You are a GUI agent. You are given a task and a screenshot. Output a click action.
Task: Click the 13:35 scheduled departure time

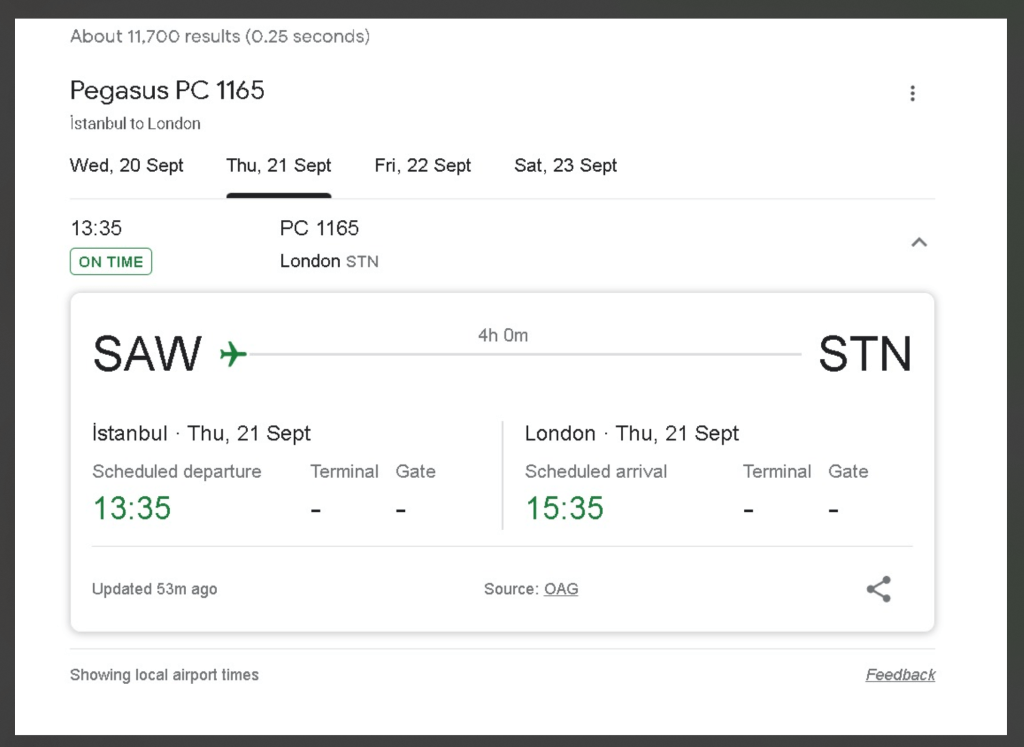[x=132, y=508]
